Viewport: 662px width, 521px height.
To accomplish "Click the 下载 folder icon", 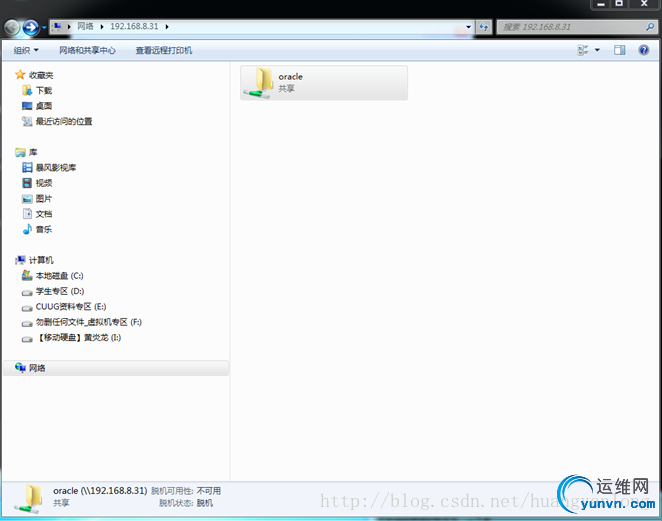I will point(27,90).
